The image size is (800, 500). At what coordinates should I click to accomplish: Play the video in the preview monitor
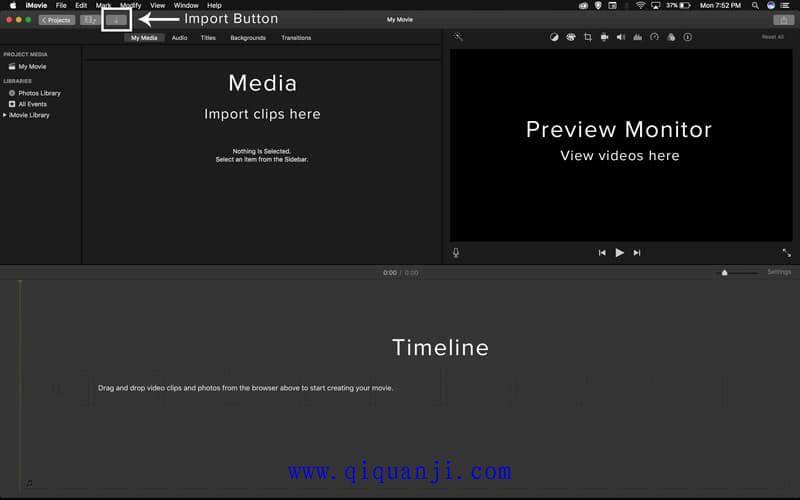(619, 253)
